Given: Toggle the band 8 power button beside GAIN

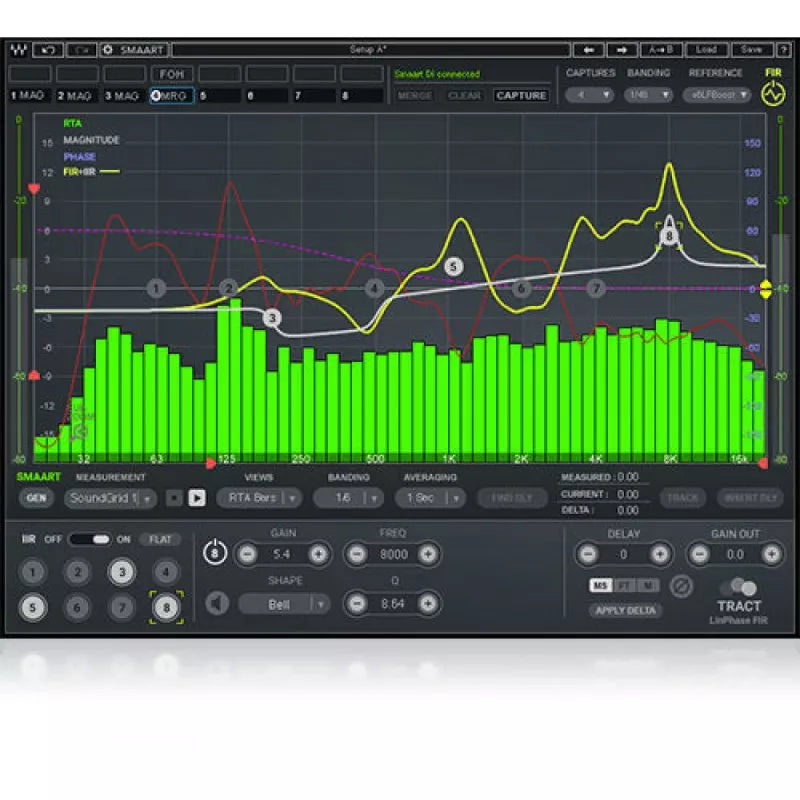Looking at the screenshot, I should coord(215,552).
